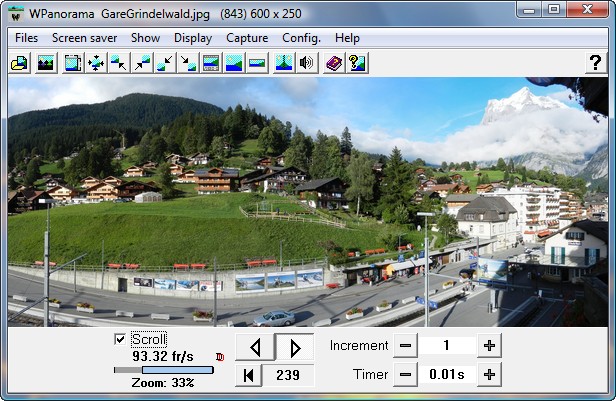Click the 93.32 fr/s frame rate text

(x=163, y=356)
